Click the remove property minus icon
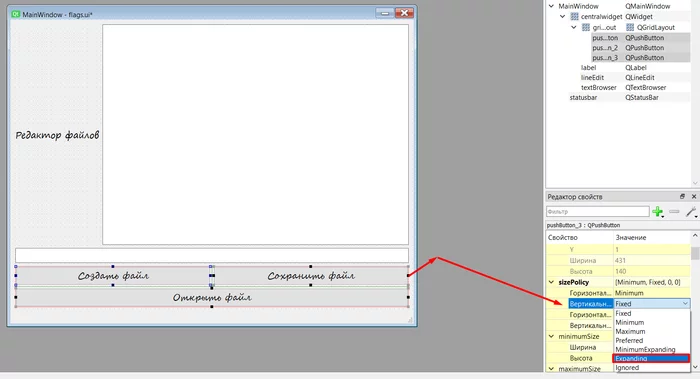Image resolution: width=700 pixels, height=379 pixels. pos(674,212)
